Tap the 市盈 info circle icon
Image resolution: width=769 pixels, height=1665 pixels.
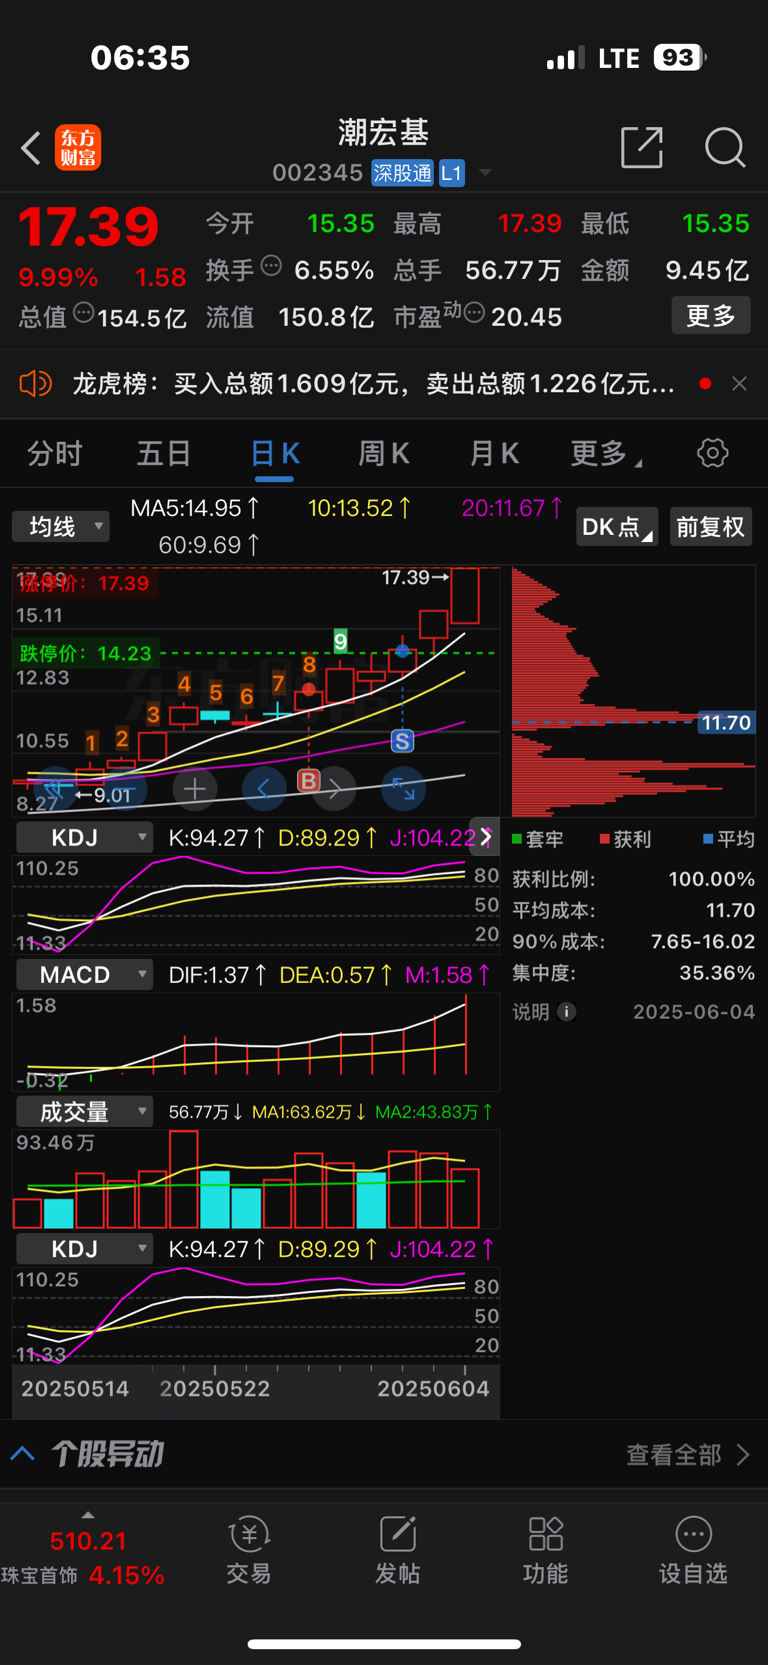pos(475,313)
